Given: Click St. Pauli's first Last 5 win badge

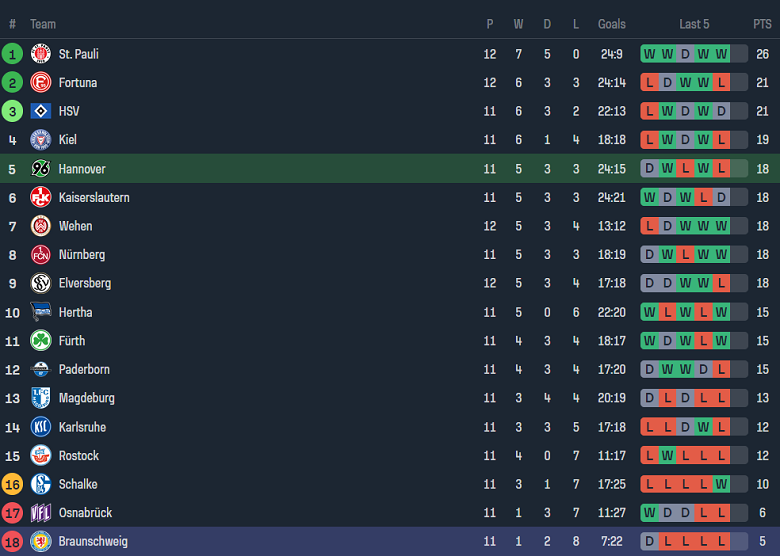Looking at the screenshot, I should [x=650, y=54].
